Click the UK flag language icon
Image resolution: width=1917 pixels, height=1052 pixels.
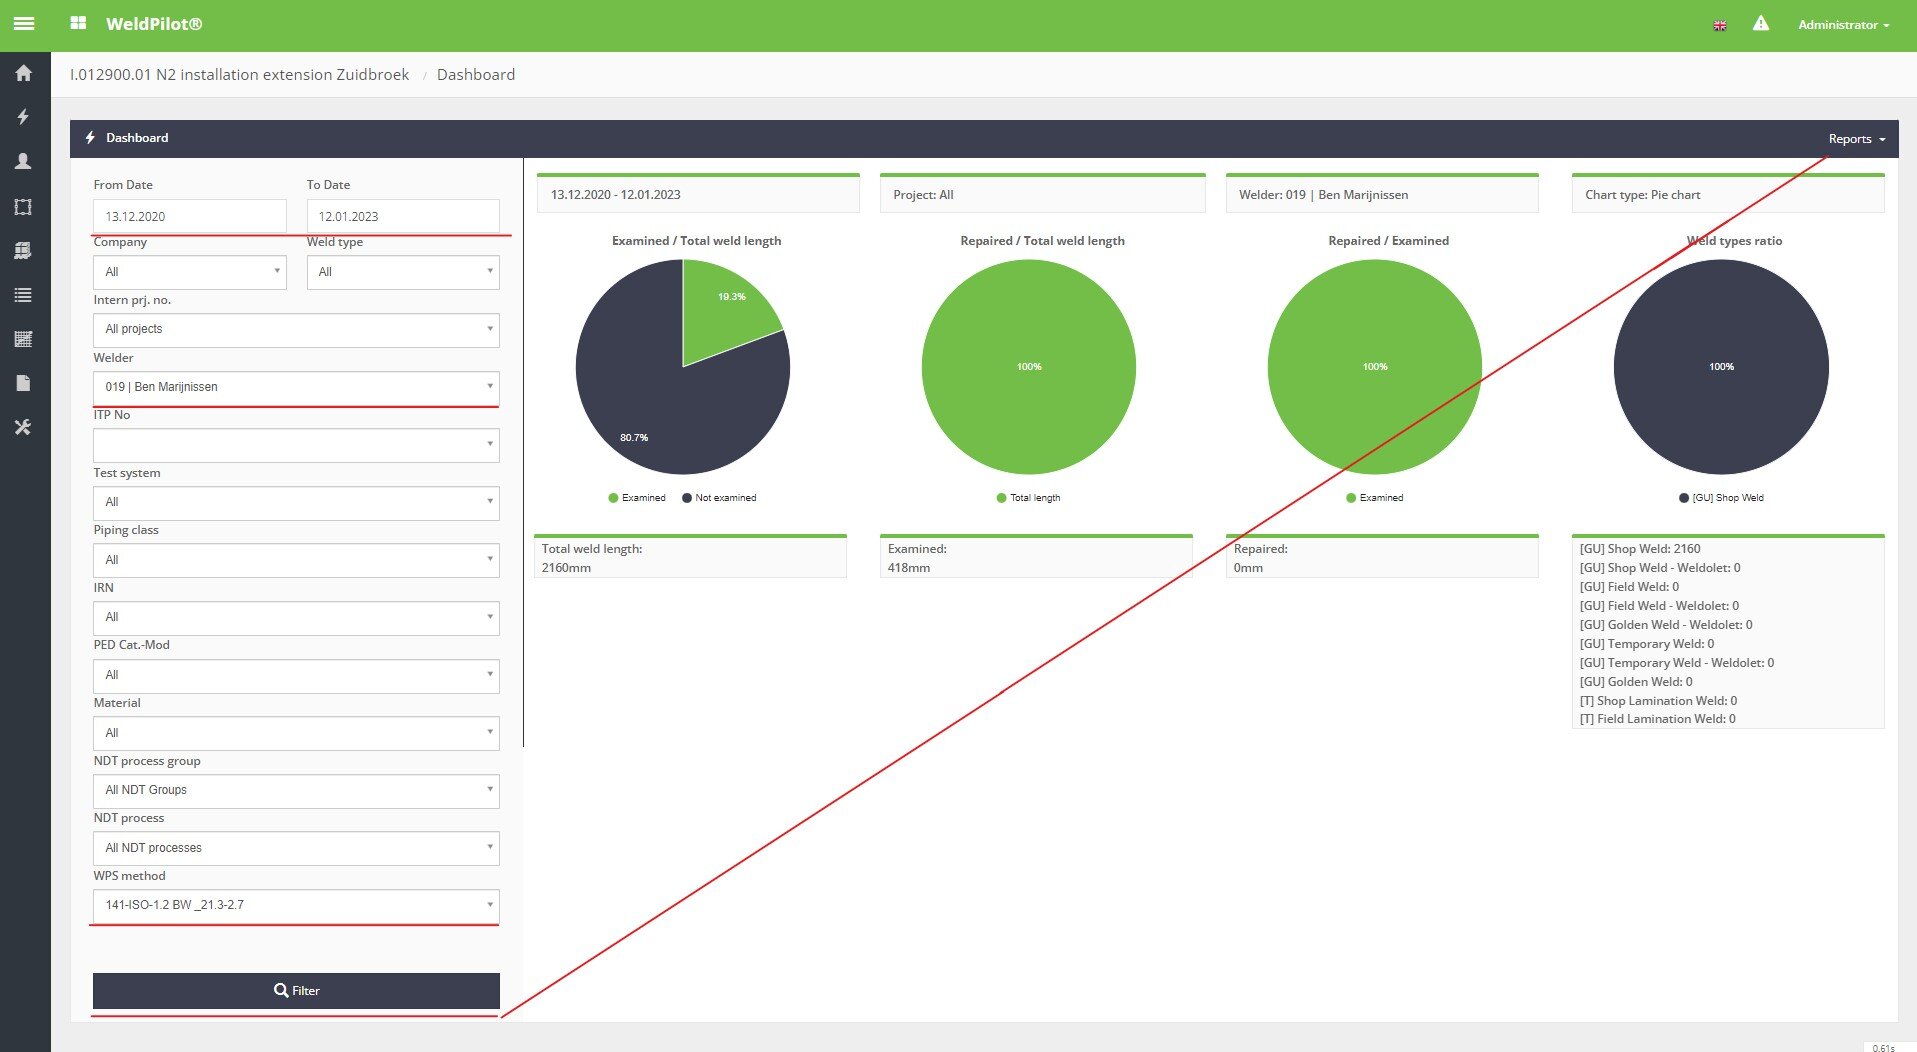(1719, 25)
